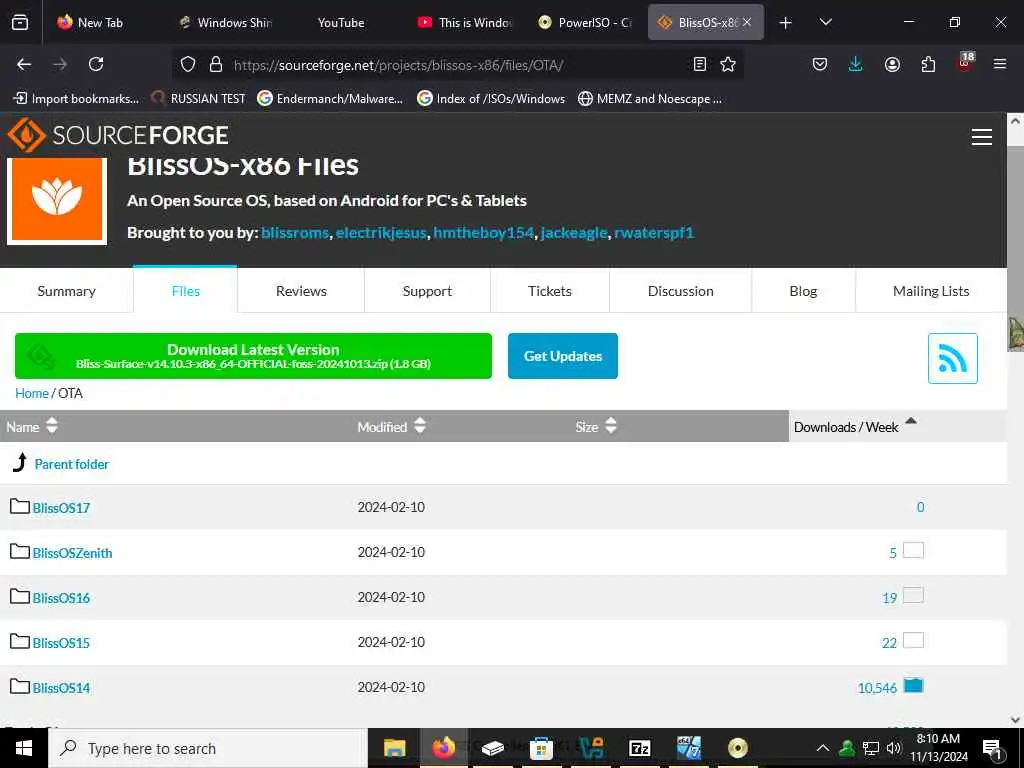The width and height of the screenshot is (1024, 768).
Task: Toggle reader view icon
Action: (699, 64)
